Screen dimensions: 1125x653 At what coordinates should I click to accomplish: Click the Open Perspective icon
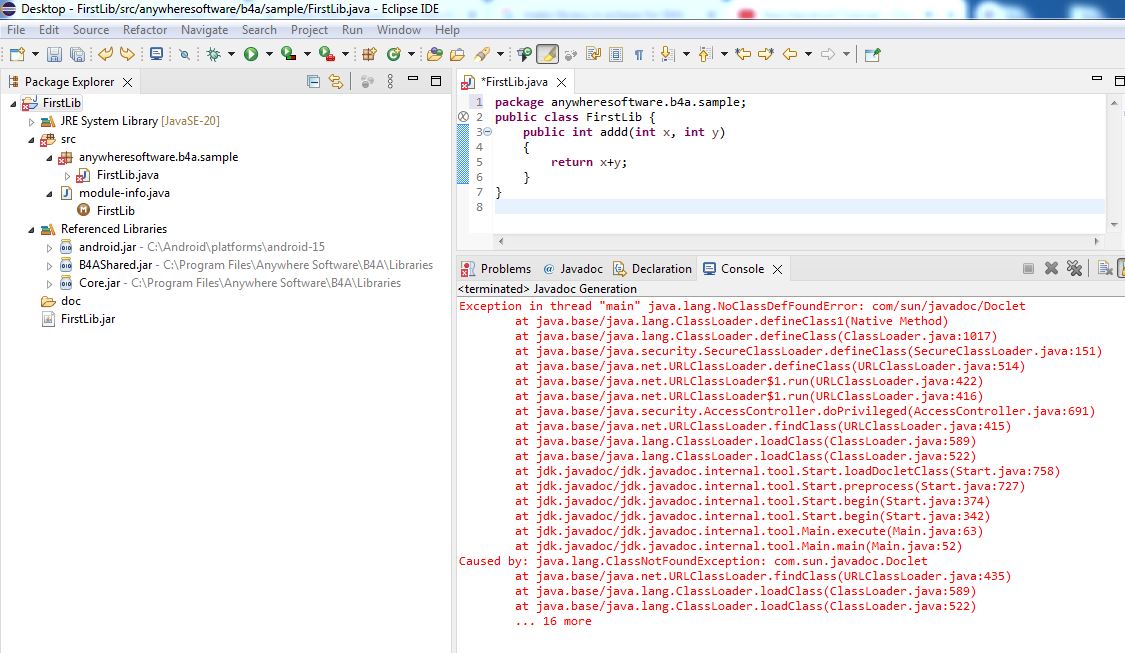click(872, 54)
